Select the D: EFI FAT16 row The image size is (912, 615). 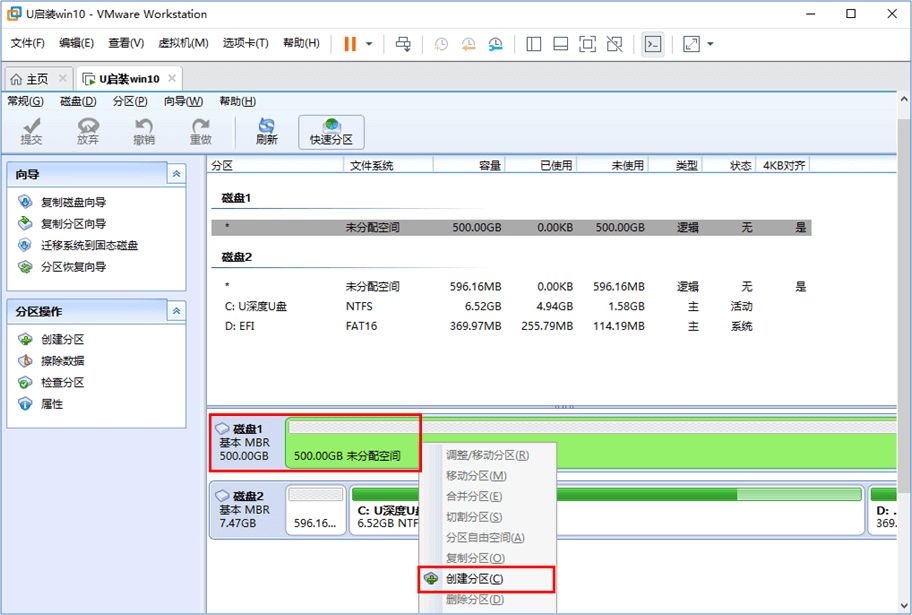(511, 326)
